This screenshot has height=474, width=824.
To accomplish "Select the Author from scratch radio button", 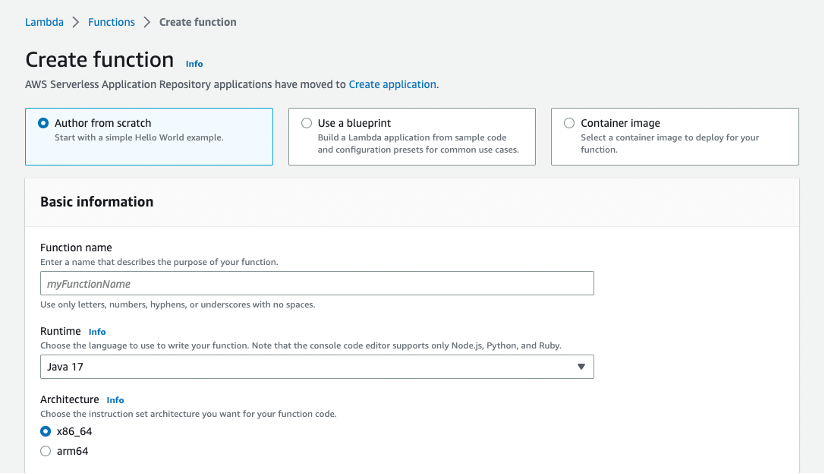I will point(43,123).
